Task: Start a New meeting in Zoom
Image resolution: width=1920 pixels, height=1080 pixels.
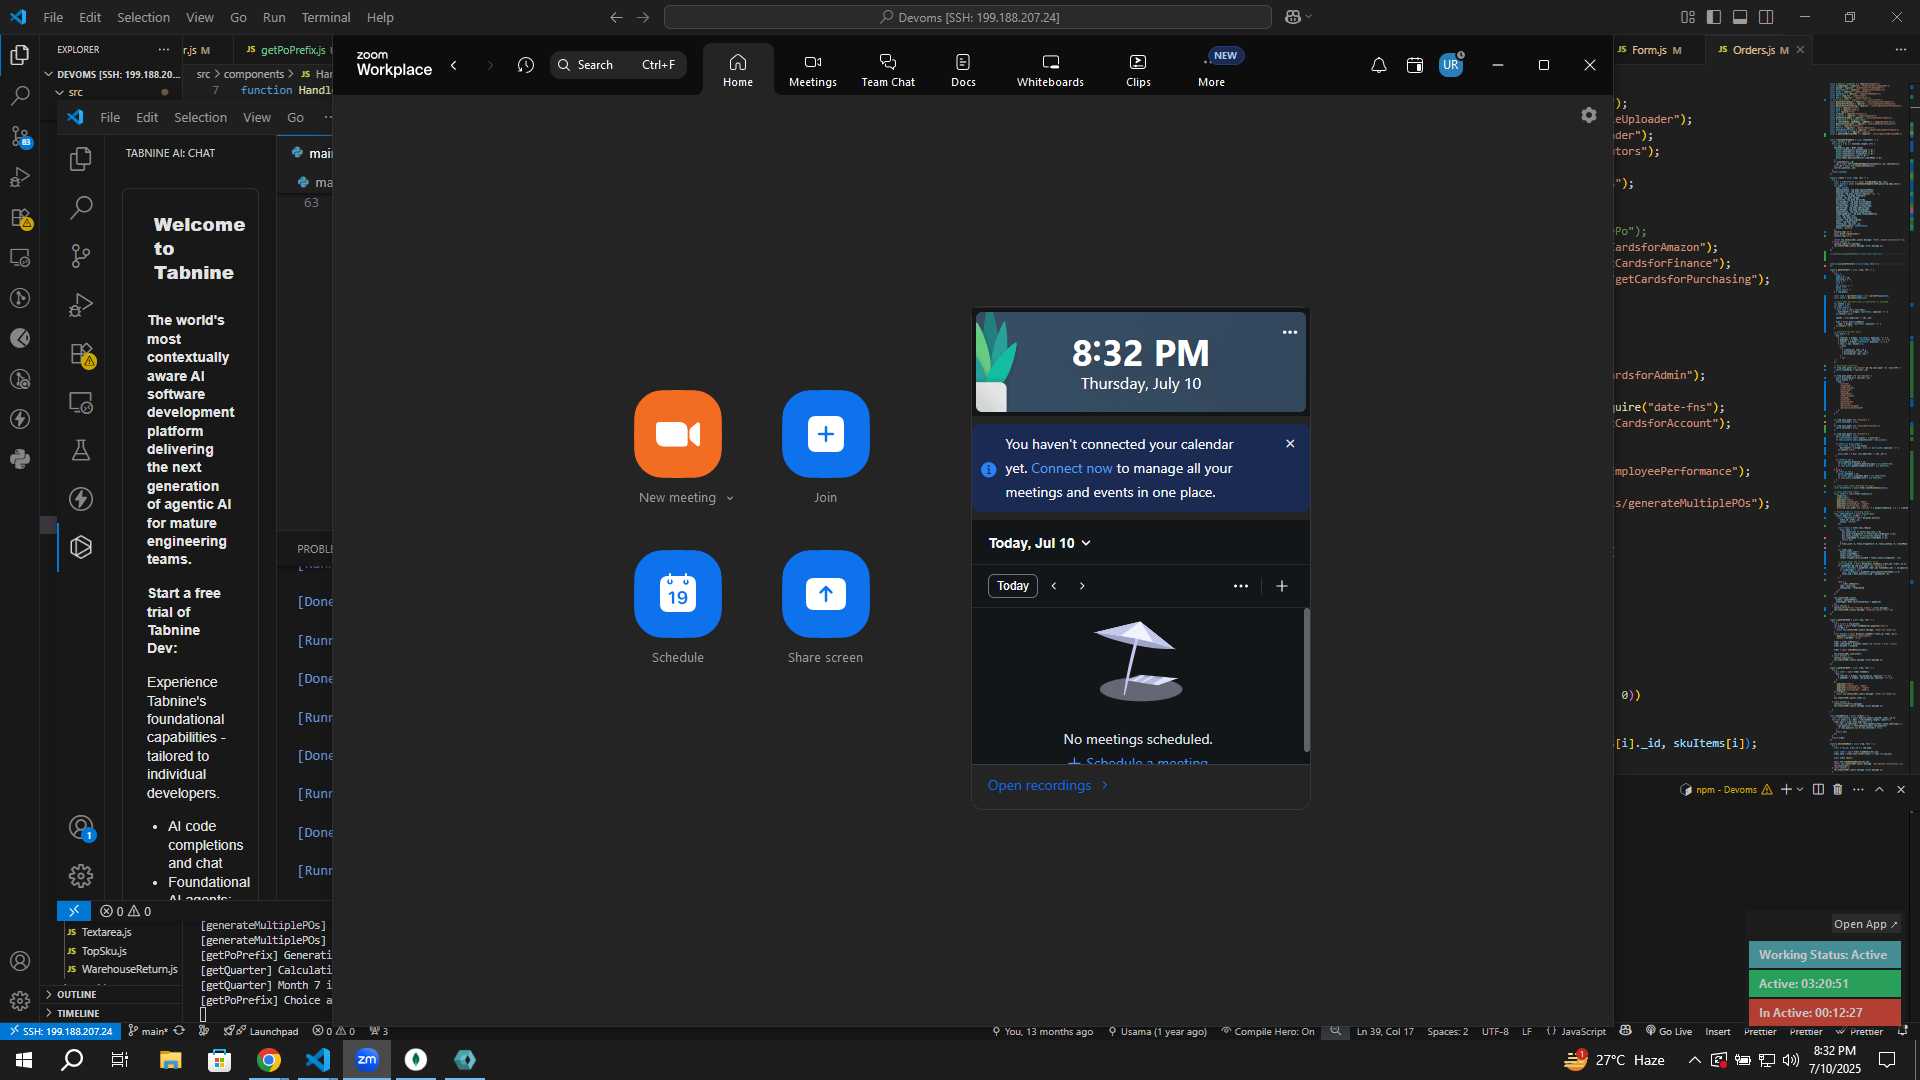Action: point(677,434)
